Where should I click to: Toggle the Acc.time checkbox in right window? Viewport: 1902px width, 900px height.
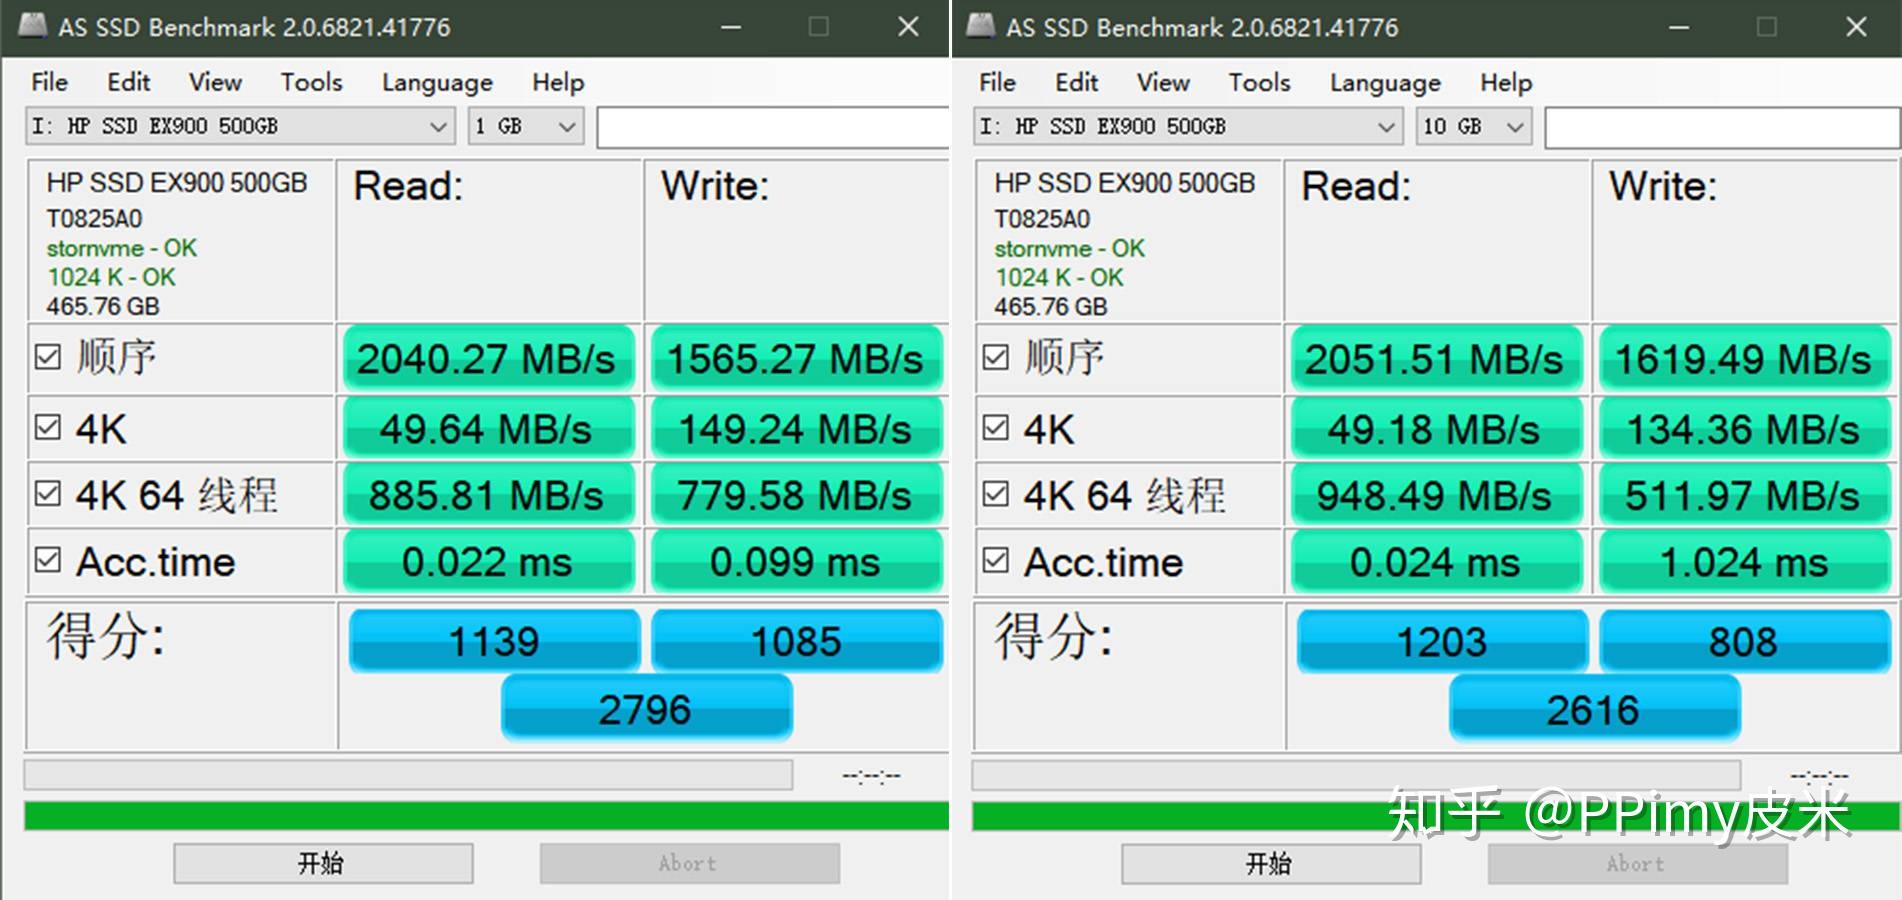[995, 561]
